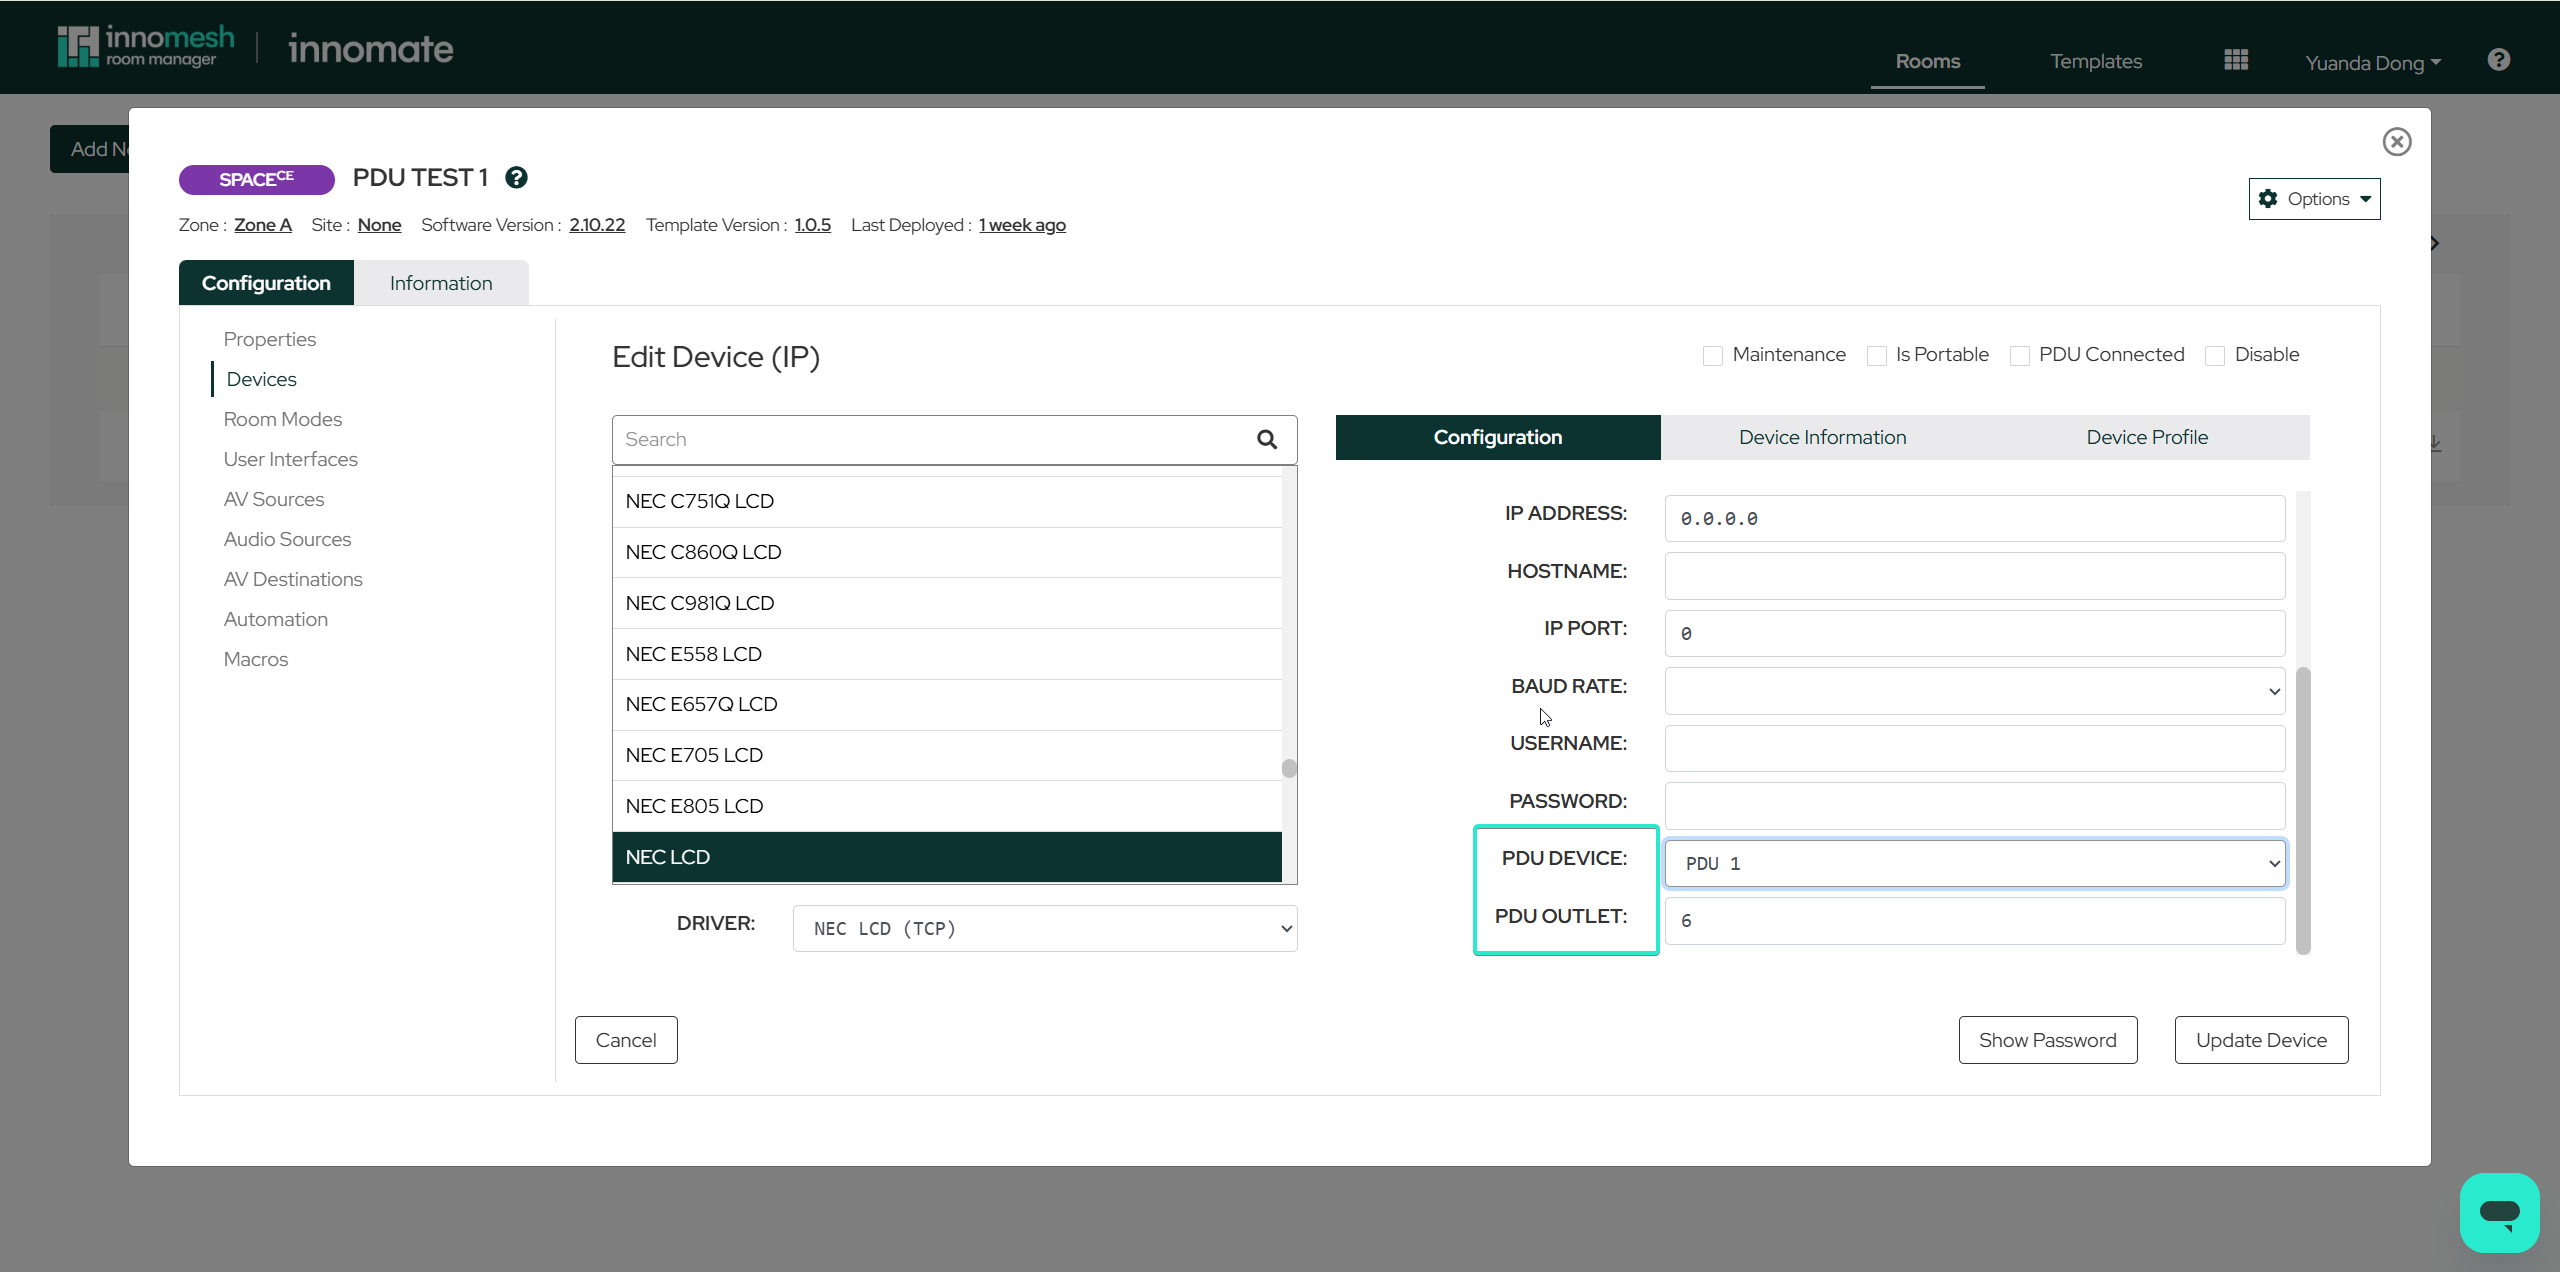Open the apps grid icon in header
The height and width of the screenshot is (1272, 2560).
coord(2236,60)
